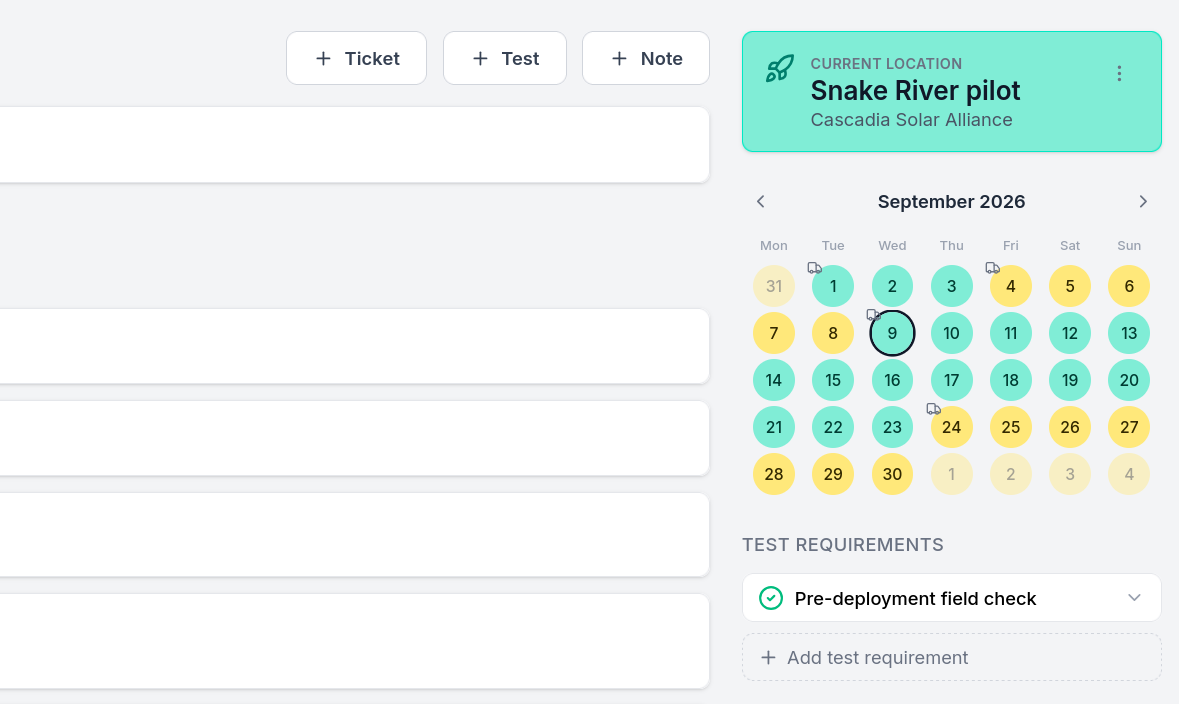Click the rocket icon in location card
This screenshot has width=1179, height=704.
[x=779, y=68]
